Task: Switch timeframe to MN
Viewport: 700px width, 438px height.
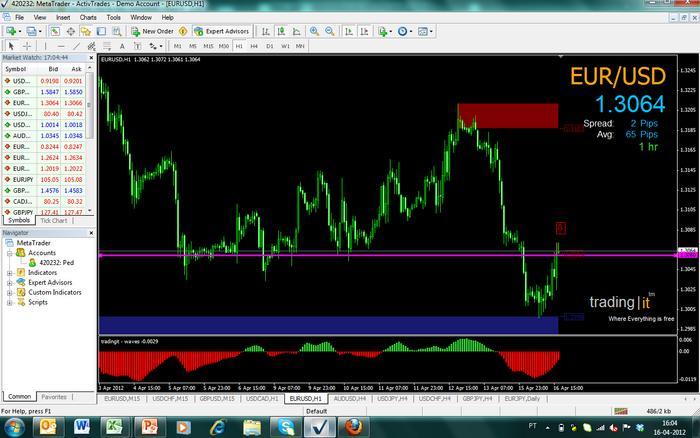Action: [300, 46]
